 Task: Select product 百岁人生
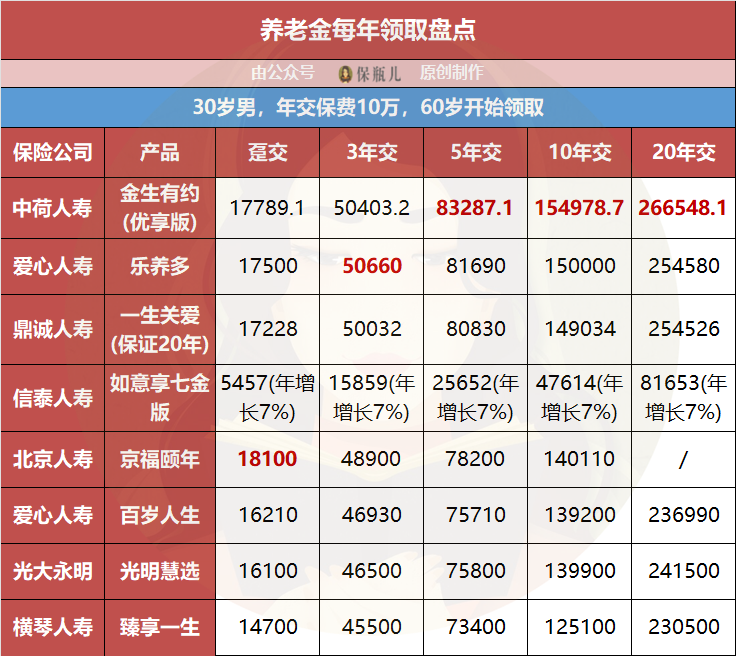(x=160, y=515)
